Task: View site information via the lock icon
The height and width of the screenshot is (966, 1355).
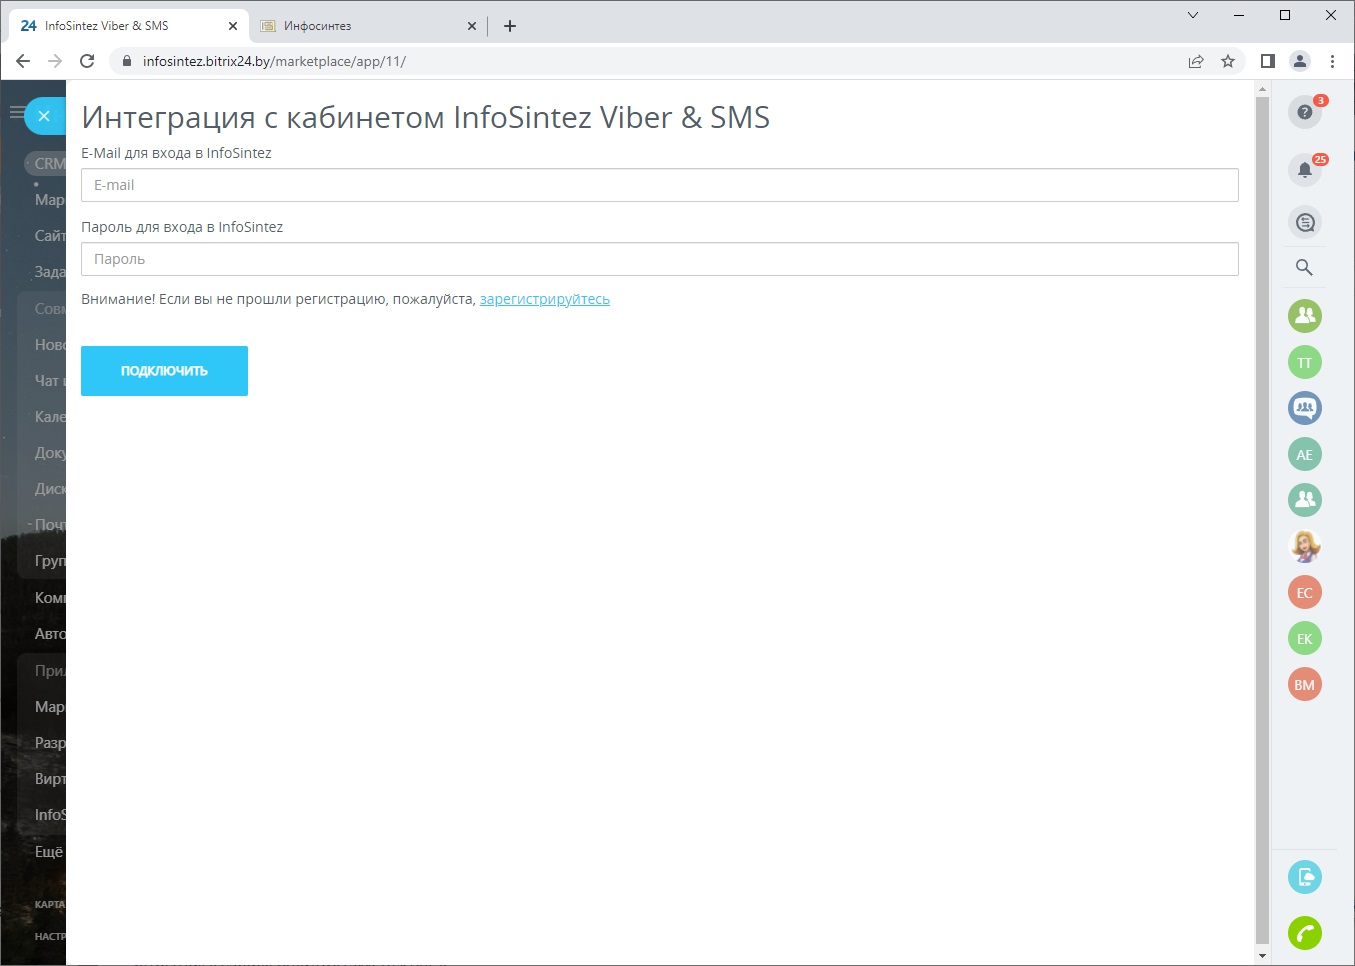Action: click(126, 61)
